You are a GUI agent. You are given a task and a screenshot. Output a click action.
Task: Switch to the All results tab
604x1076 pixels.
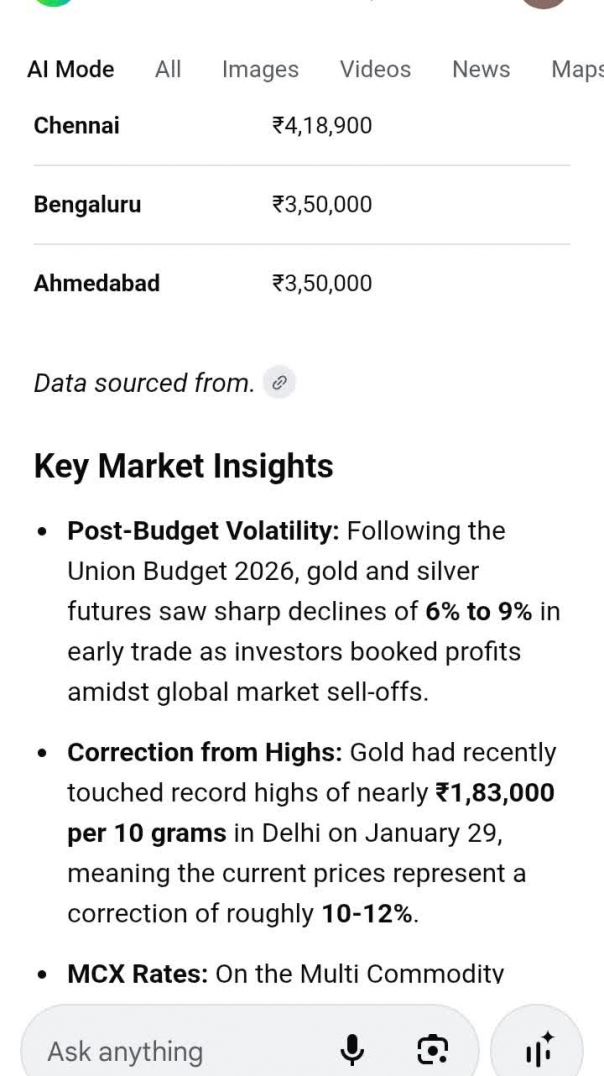click(x=168, y=69)
